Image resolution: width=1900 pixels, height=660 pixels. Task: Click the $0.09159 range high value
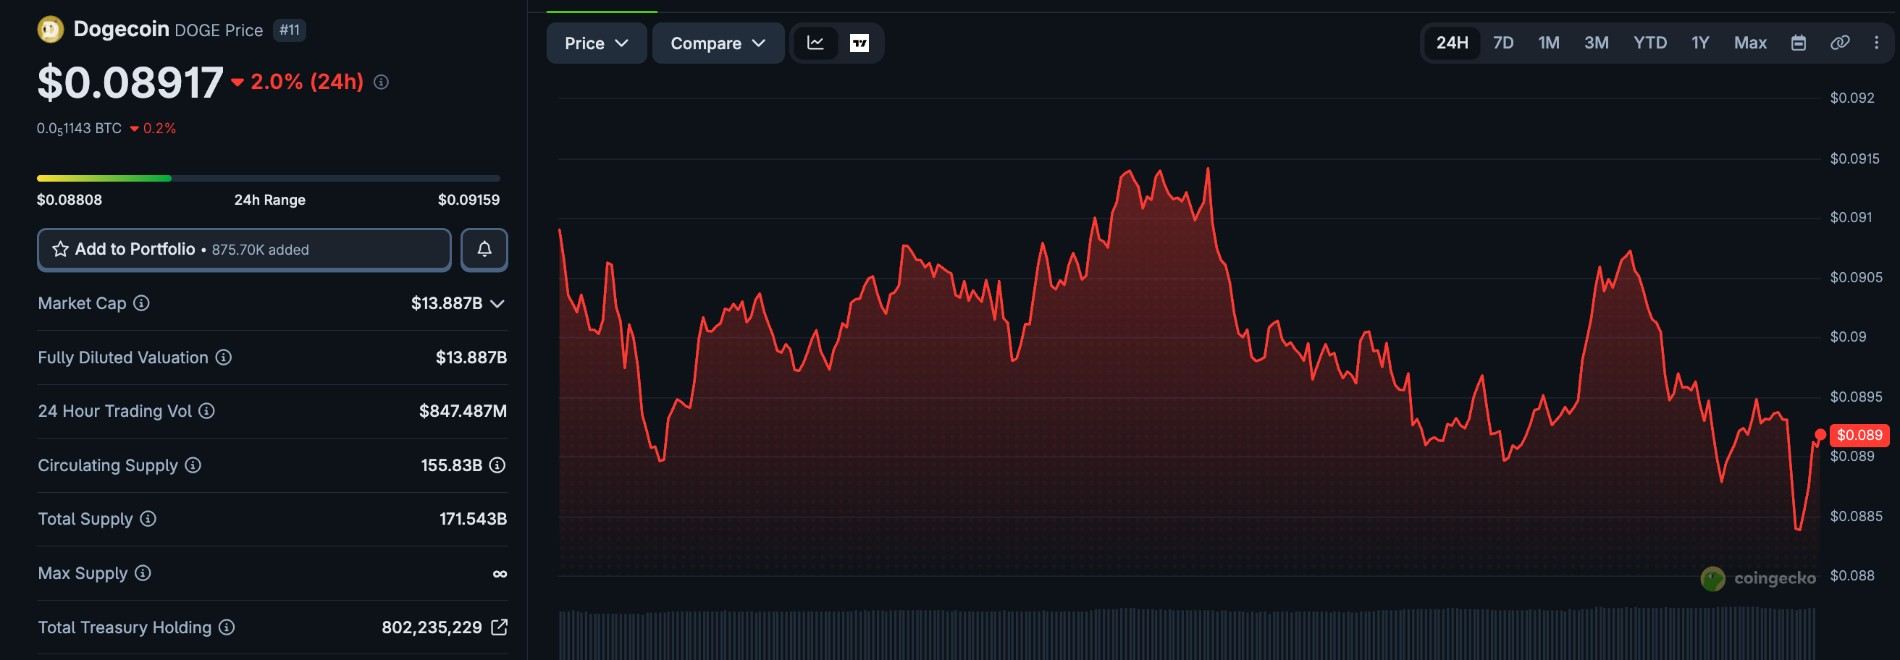[x=469, y=199]
